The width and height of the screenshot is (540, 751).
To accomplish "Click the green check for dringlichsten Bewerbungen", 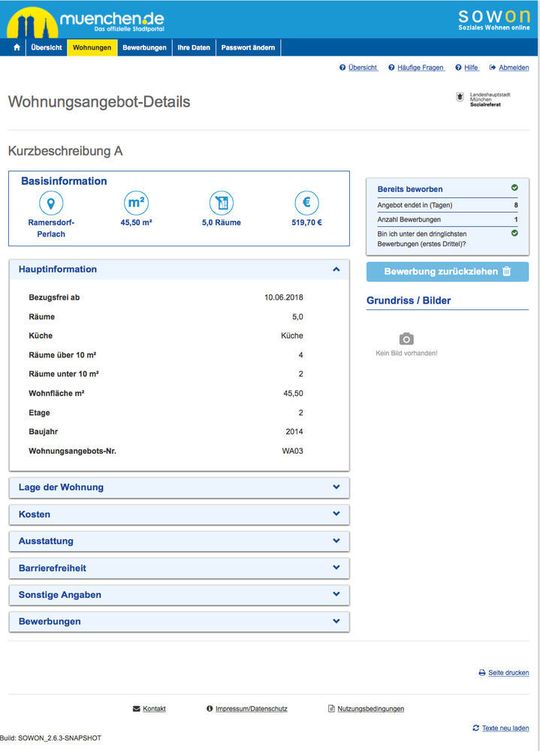I will tap(515, 233).
